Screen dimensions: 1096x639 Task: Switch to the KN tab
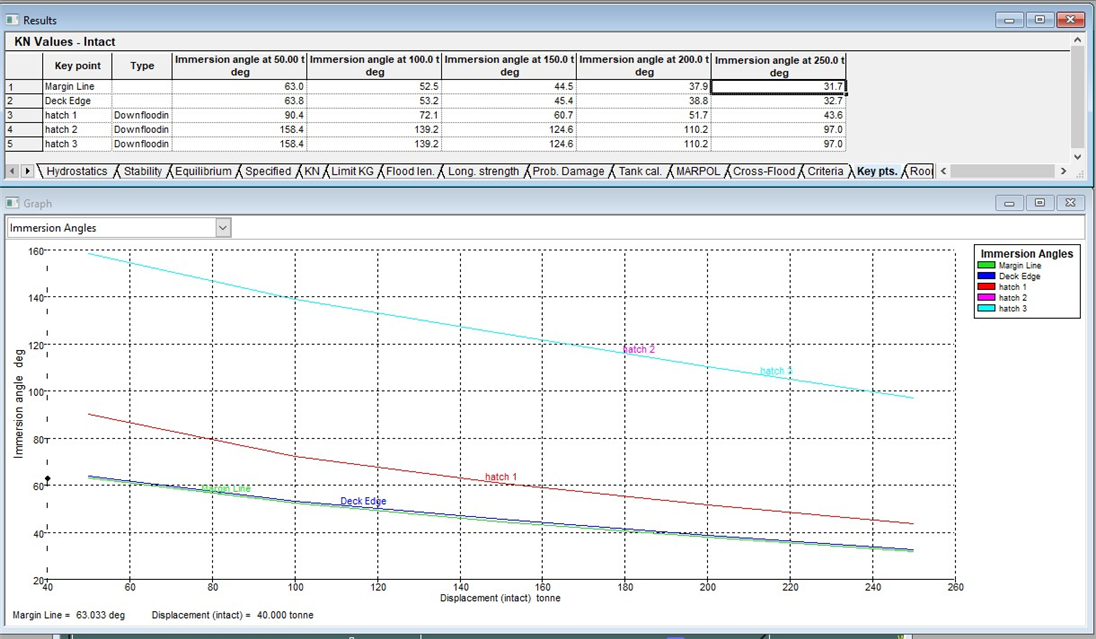(x=312, y=171)
